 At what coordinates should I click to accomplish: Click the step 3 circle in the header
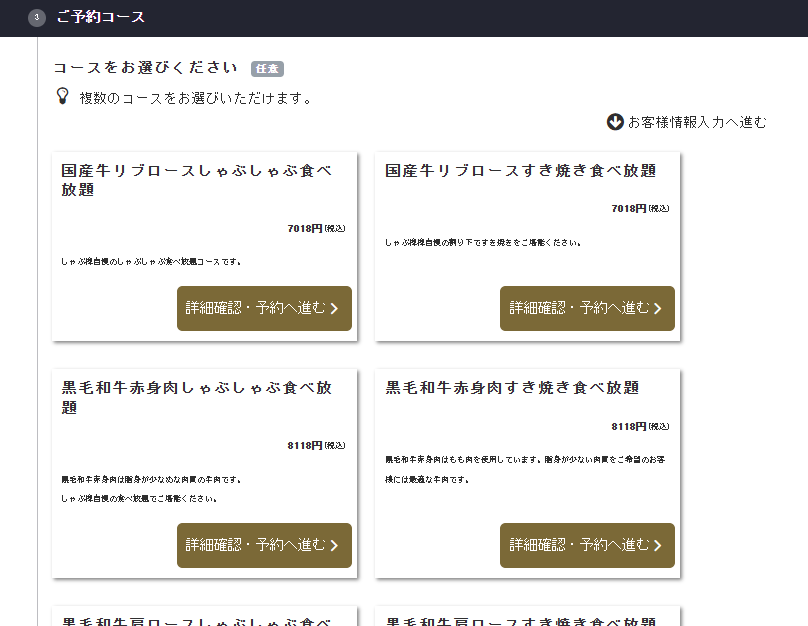[37, 17]
